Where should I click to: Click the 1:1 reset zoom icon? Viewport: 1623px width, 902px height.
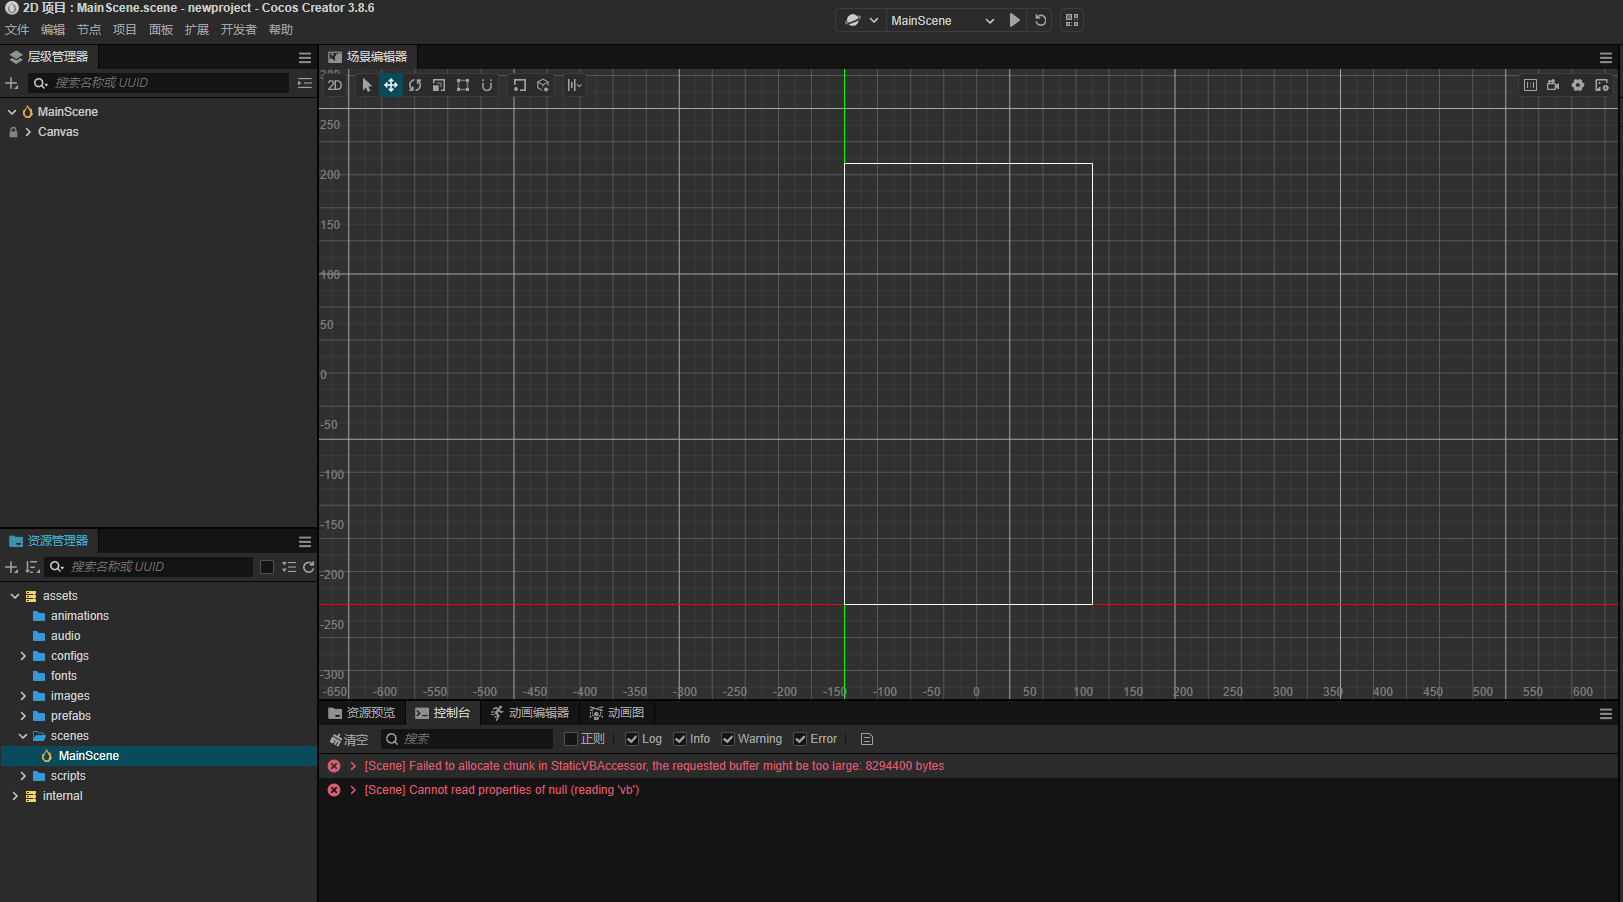point(1530,85)
